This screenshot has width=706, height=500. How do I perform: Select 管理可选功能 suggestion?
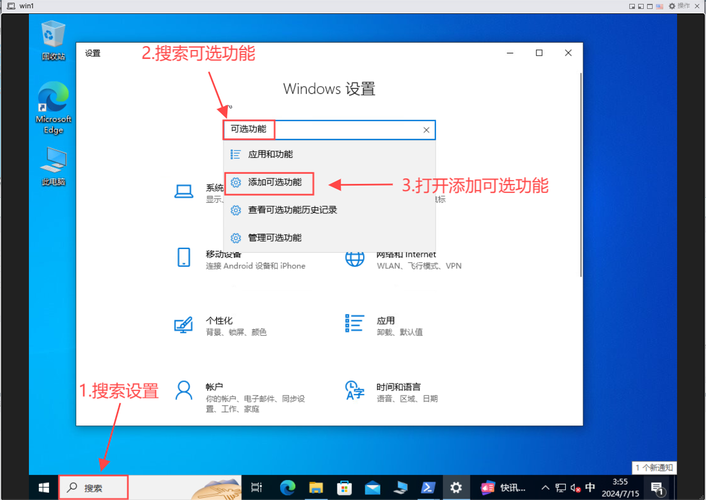coord(329,238)
